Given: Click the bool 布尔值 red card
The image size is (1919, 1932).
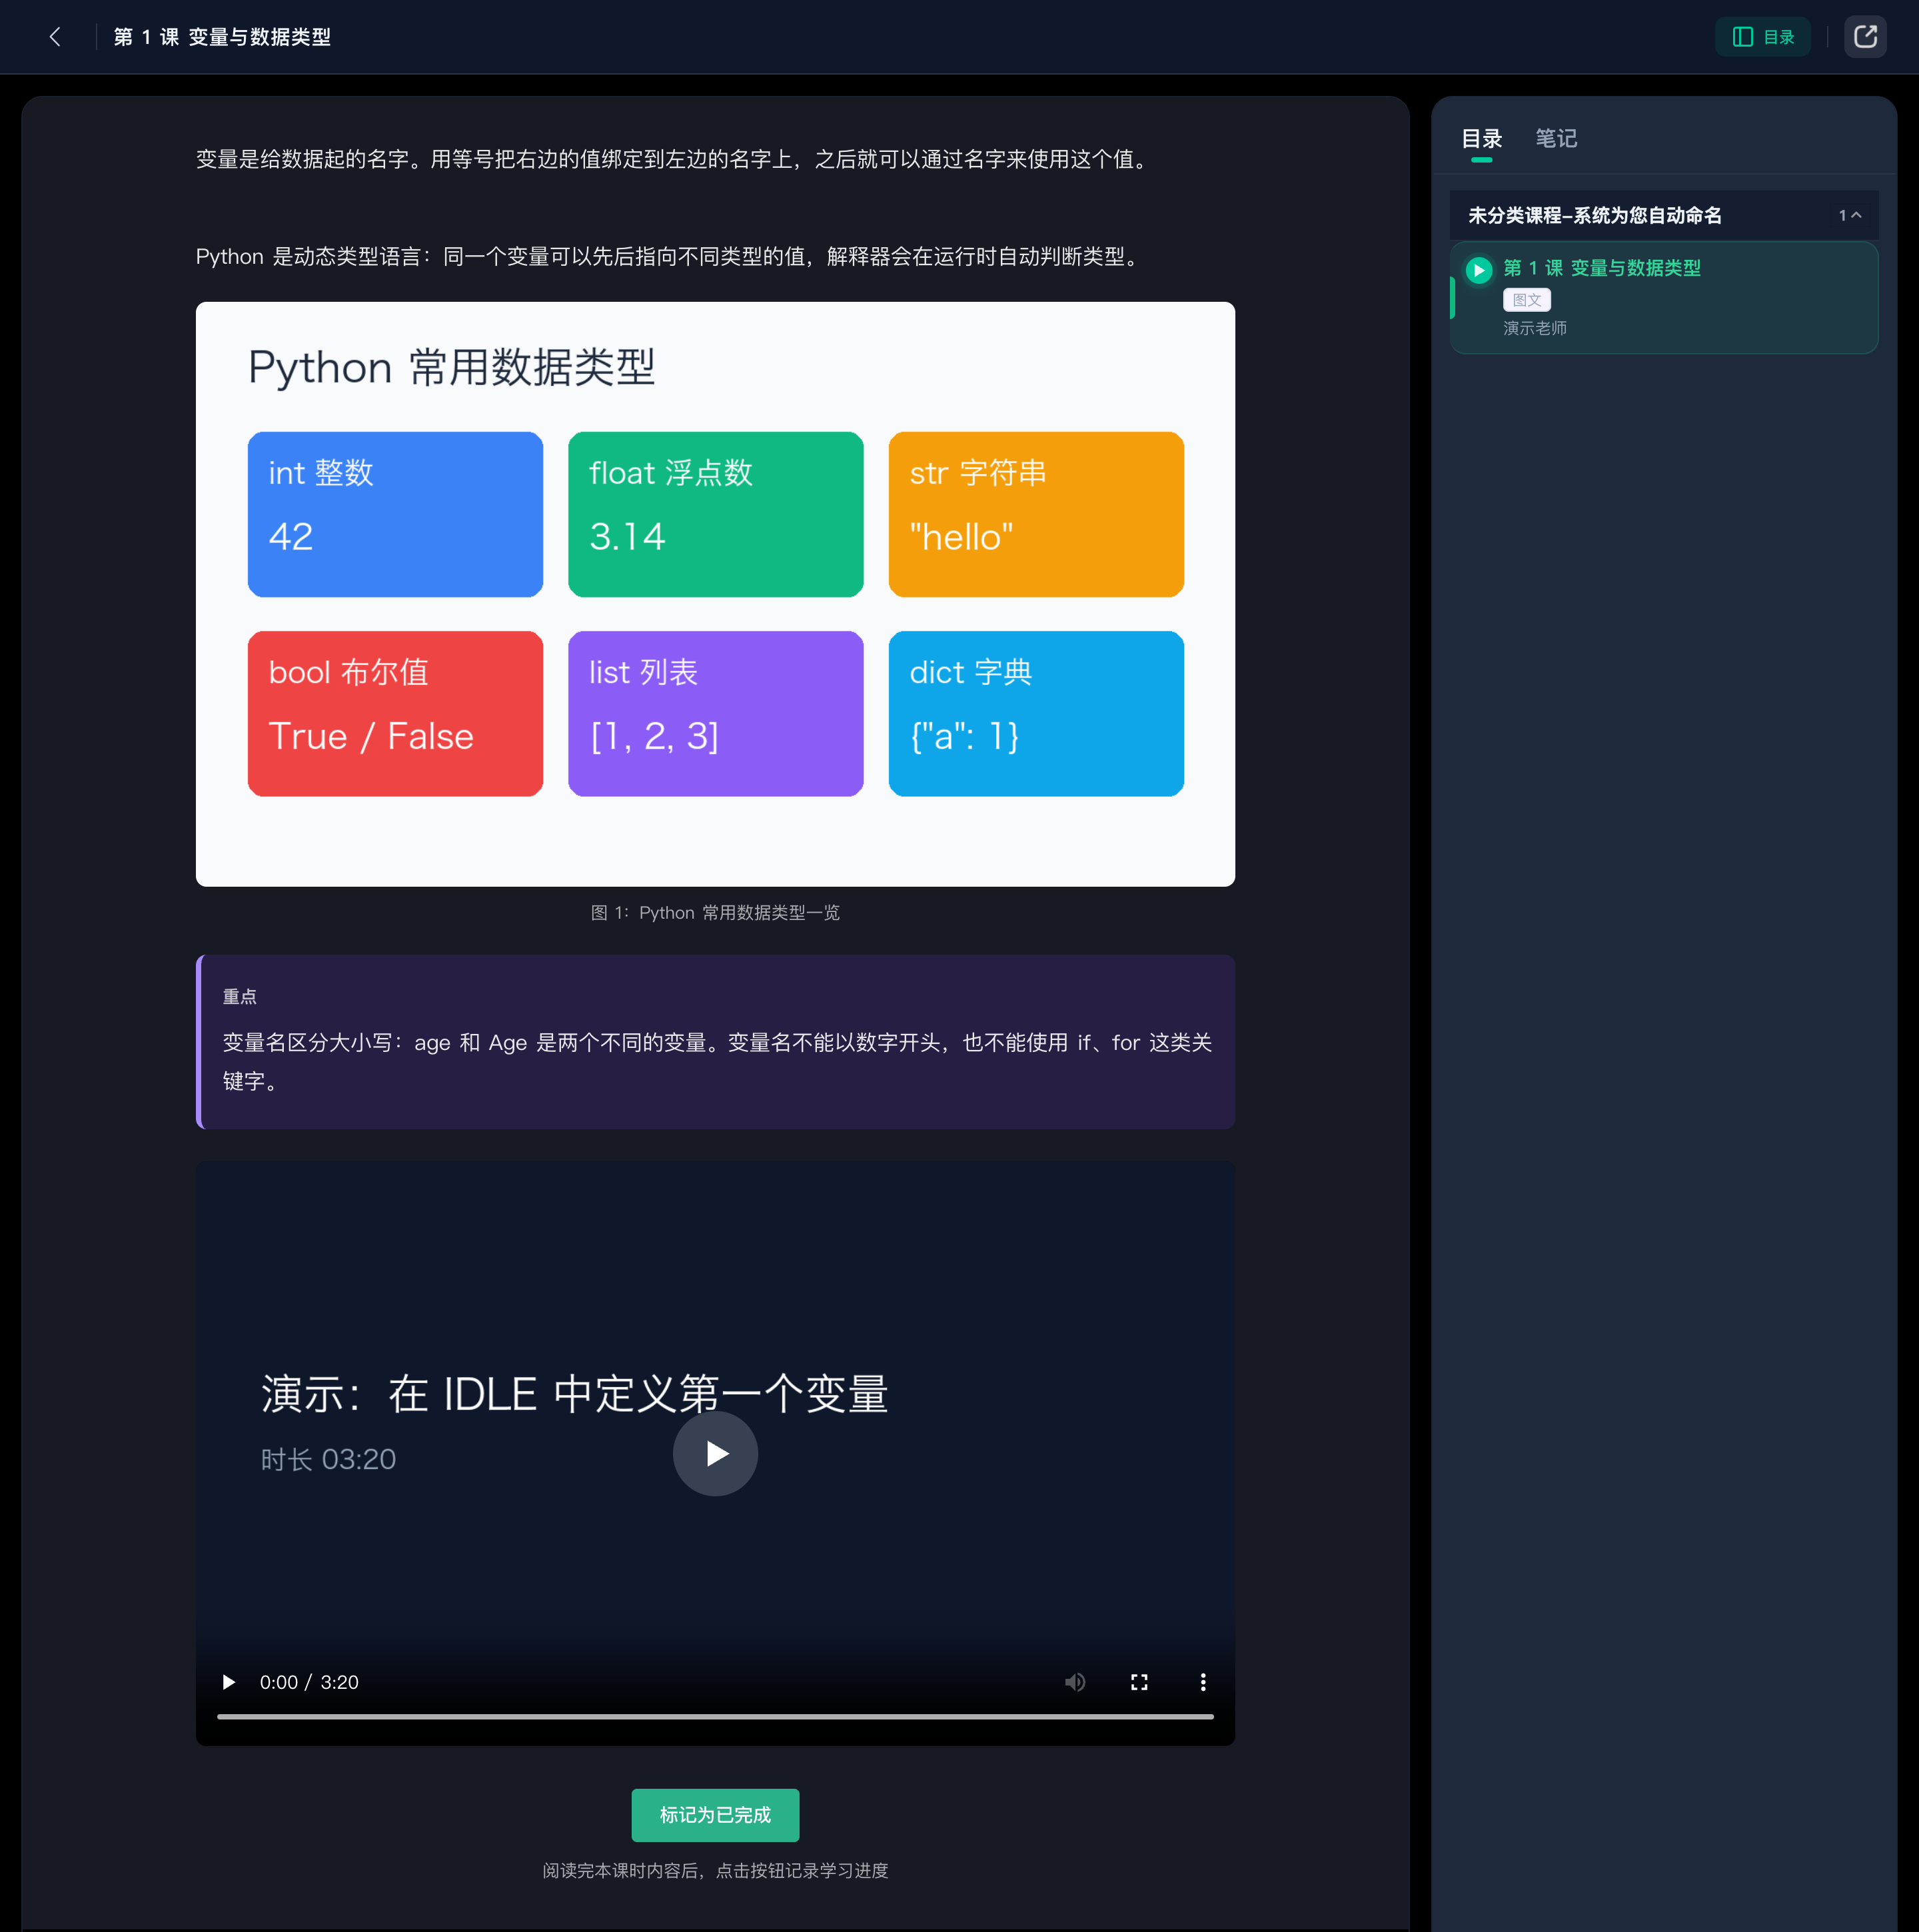Looking at the screenshot, I should click(395, 713).
